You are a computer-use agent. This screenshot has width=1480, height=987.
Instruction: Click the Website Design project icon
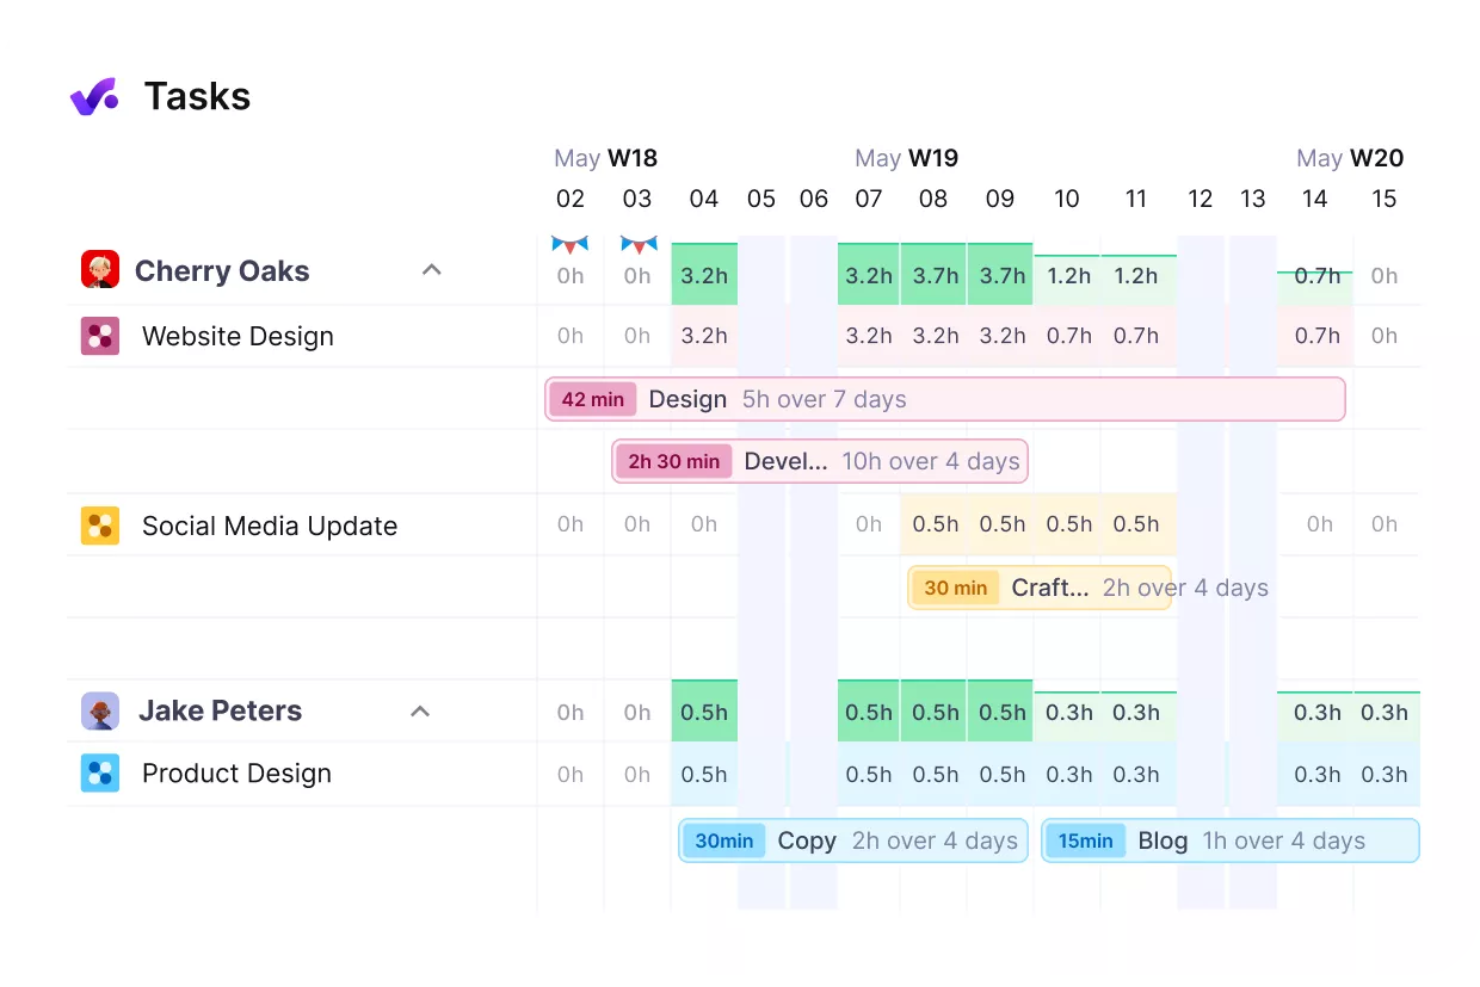(100, 336)
